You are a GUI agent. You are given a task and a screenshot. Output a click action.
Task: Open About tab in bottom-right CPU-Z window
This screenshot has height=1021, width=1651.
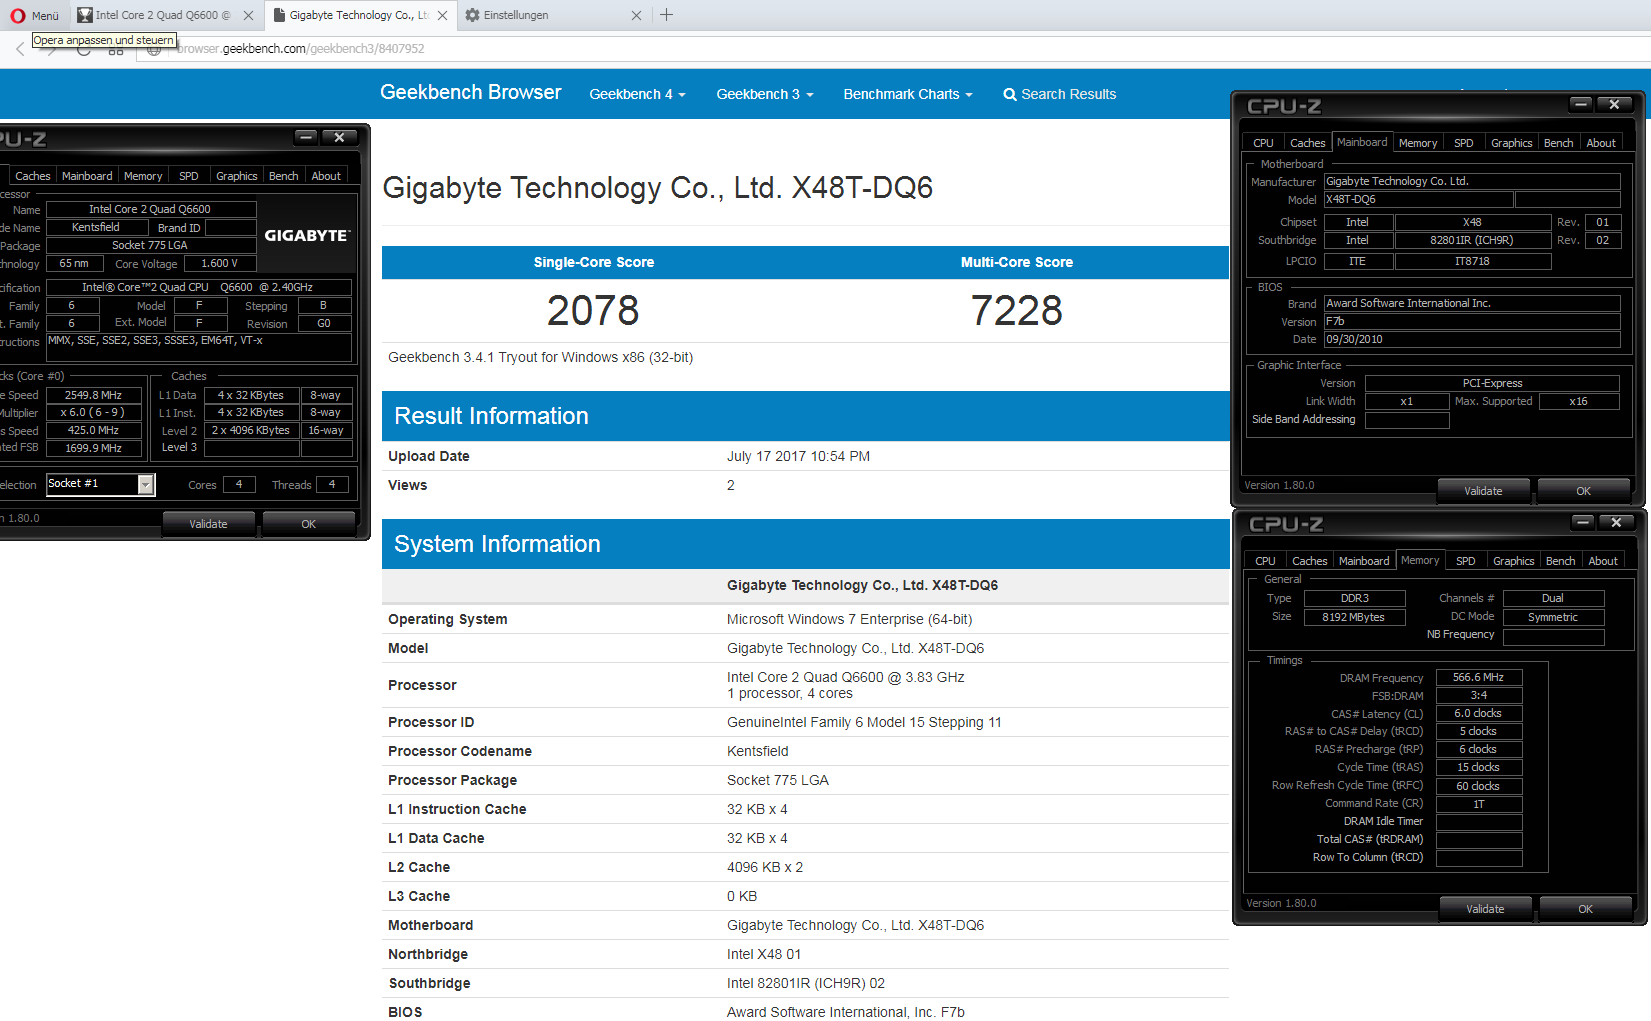click(x=1603, y=561)
